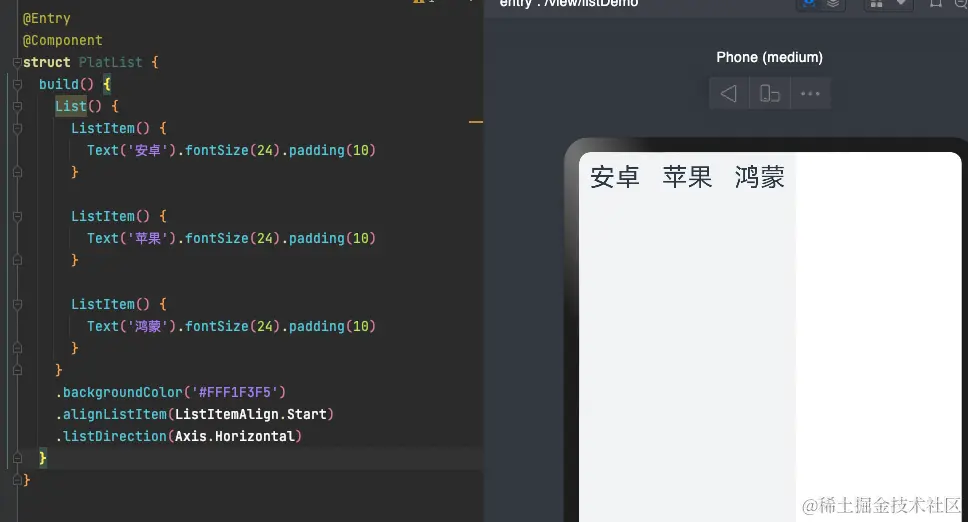The height and width of the screenshot is (522, 968).
Task: Click fold-end marker below the 安卓 Text line
Action: tap(17, 172)
